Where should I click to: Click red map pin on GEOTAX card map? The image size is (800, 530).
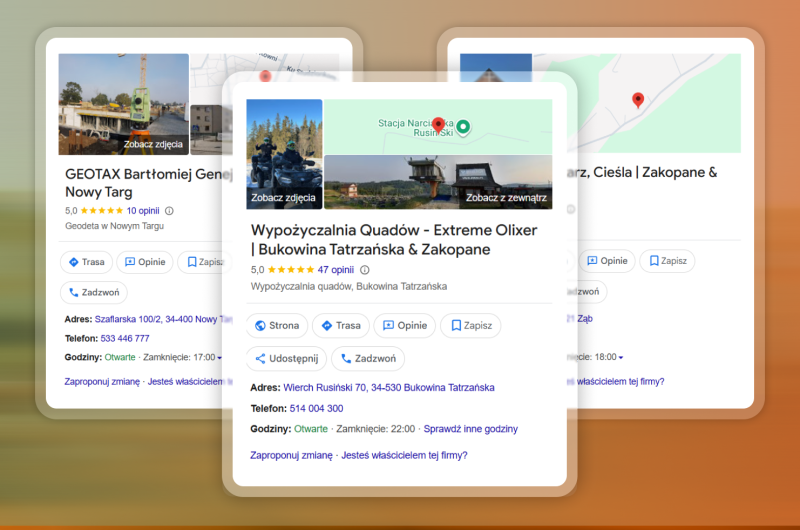265,76
